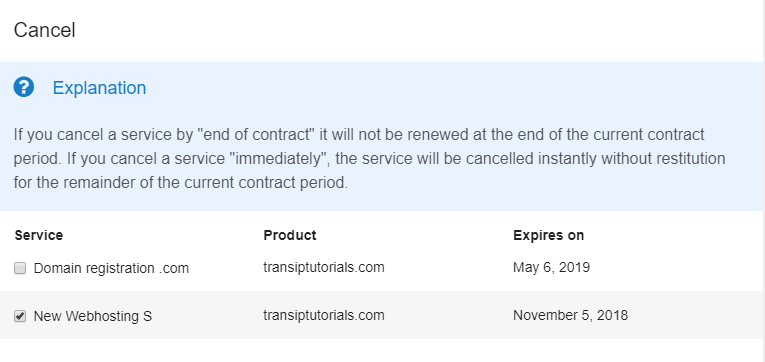Uncheck the New Webhosting S checkbox
Screen dimensions: 765x362
20,316
